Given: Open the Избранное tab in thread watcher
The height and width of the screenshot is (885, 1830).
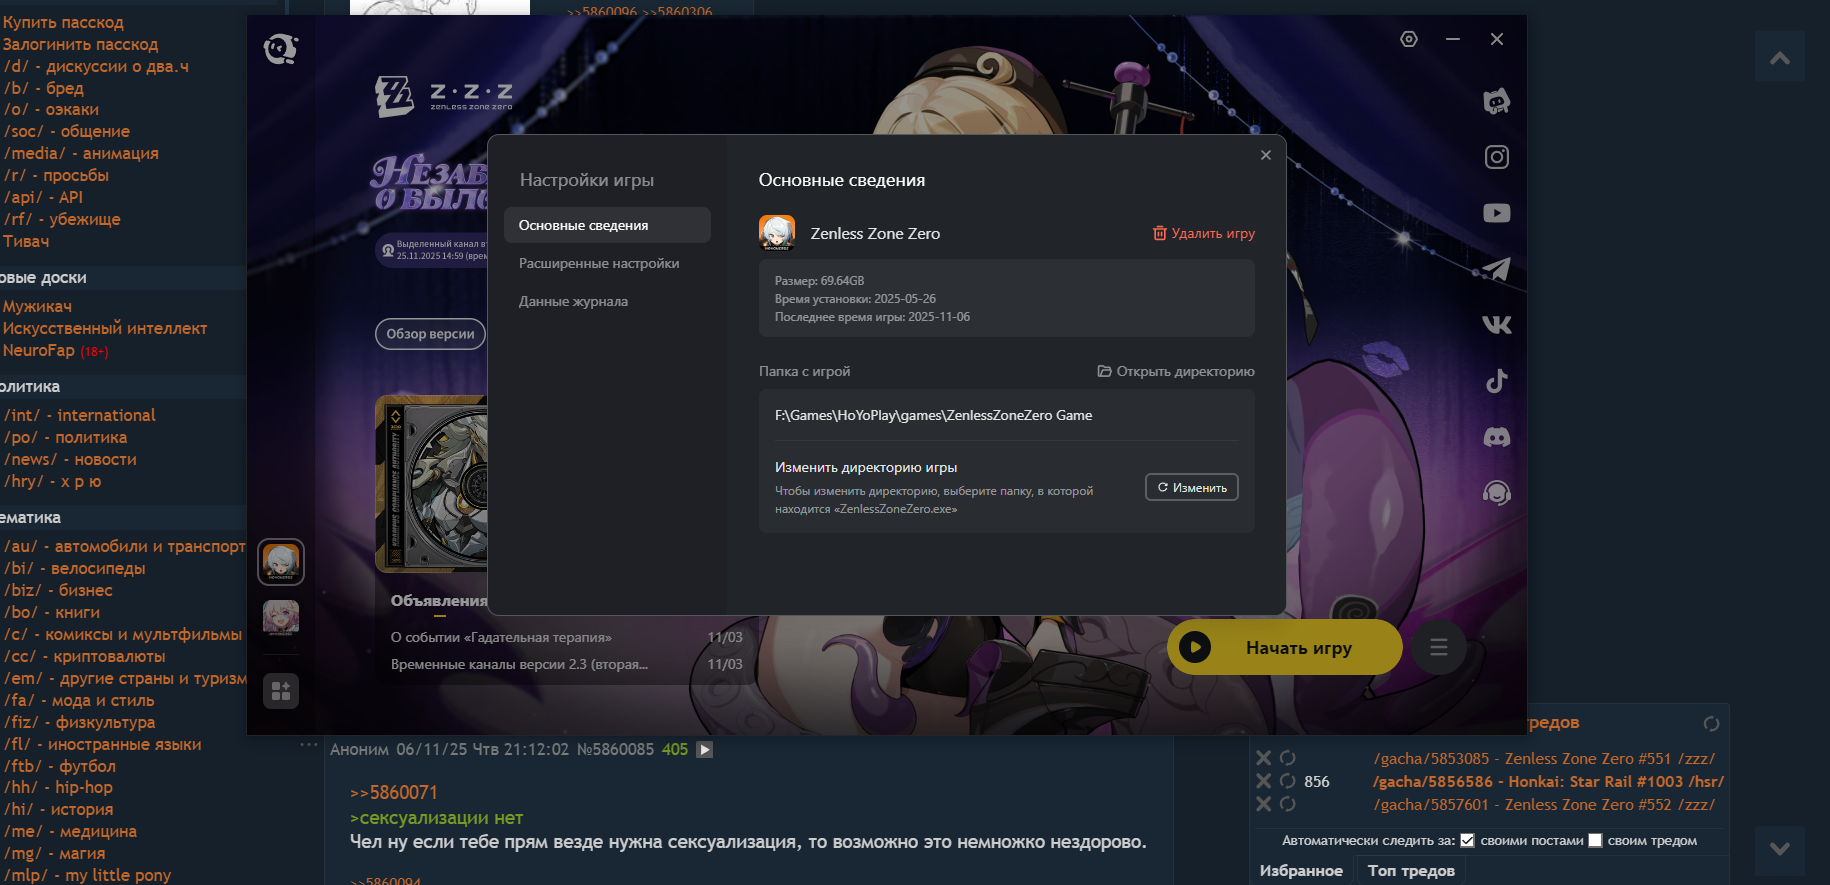Looking at the screenshot, I should click(1301, 871).
